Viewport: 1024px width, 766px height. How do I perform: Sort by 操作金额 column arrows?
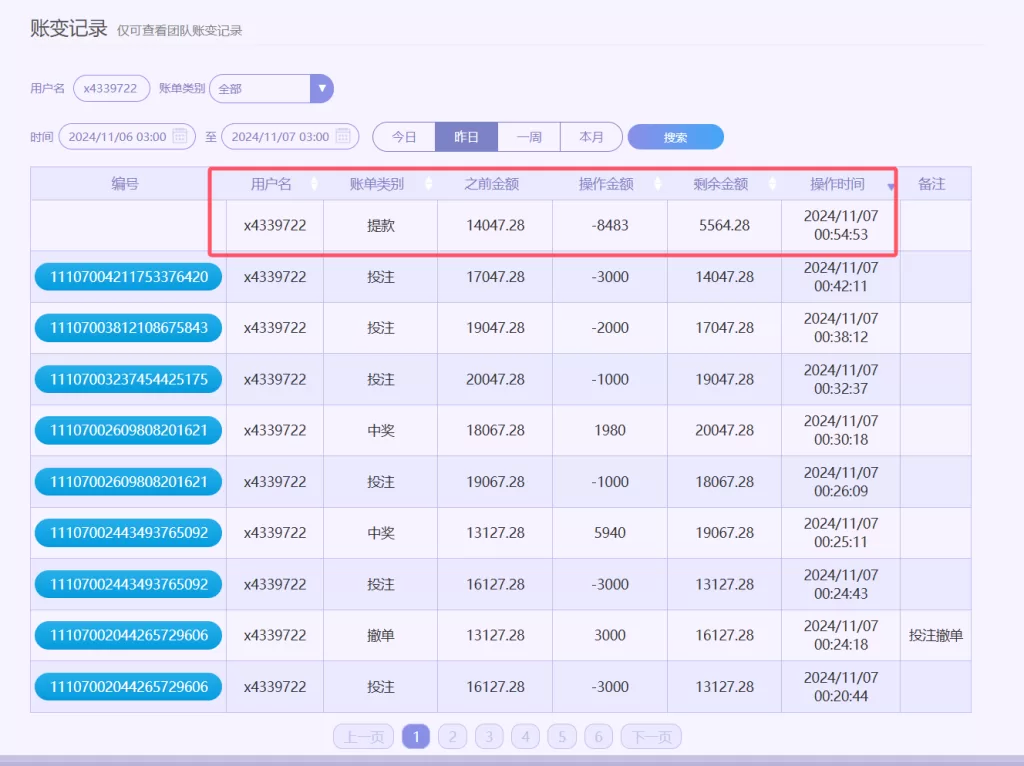point(658,184)
